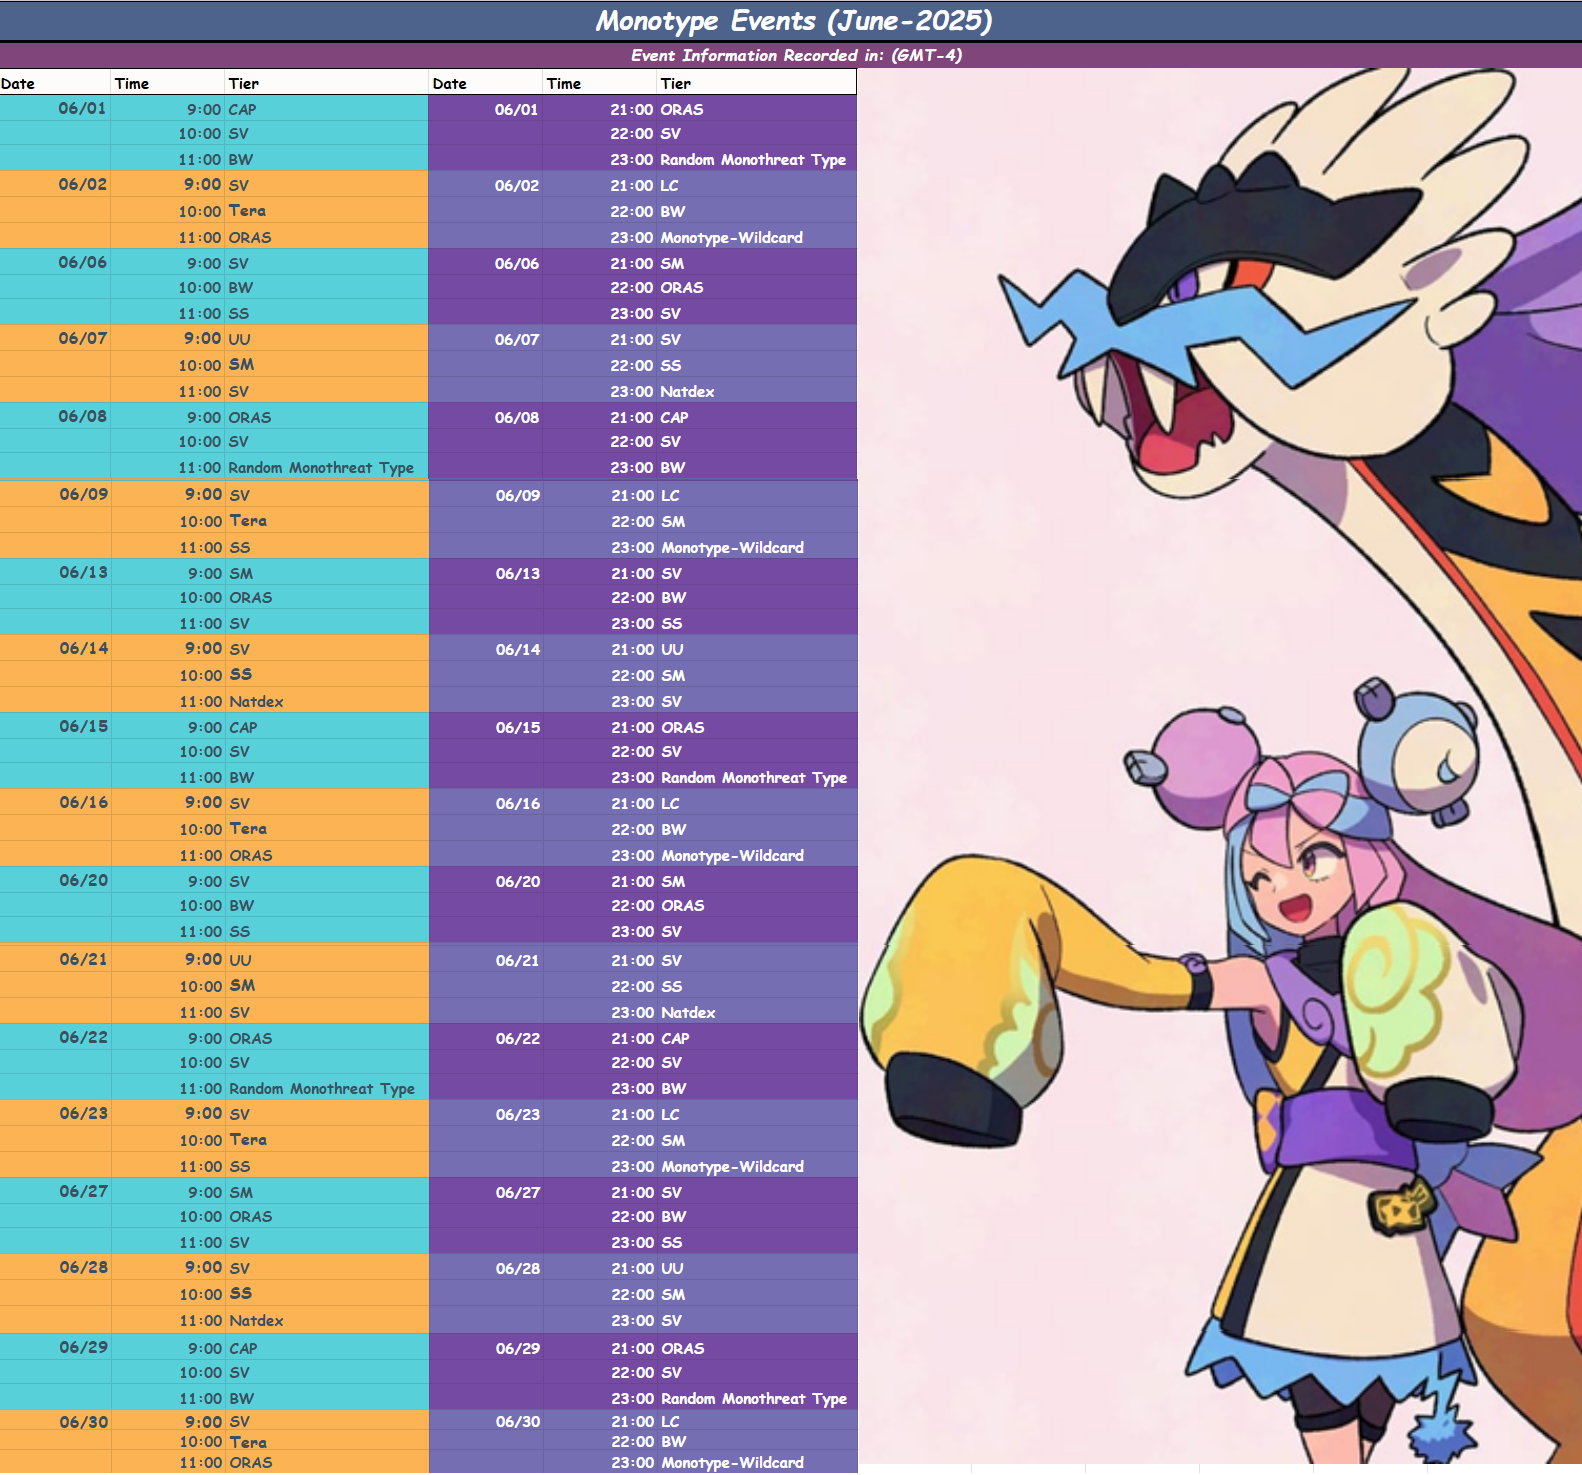Viewport: 1582px width, 1475px height.
Task: Click the pink-haired trainer's face illustration
Action: pos(1300,880)
